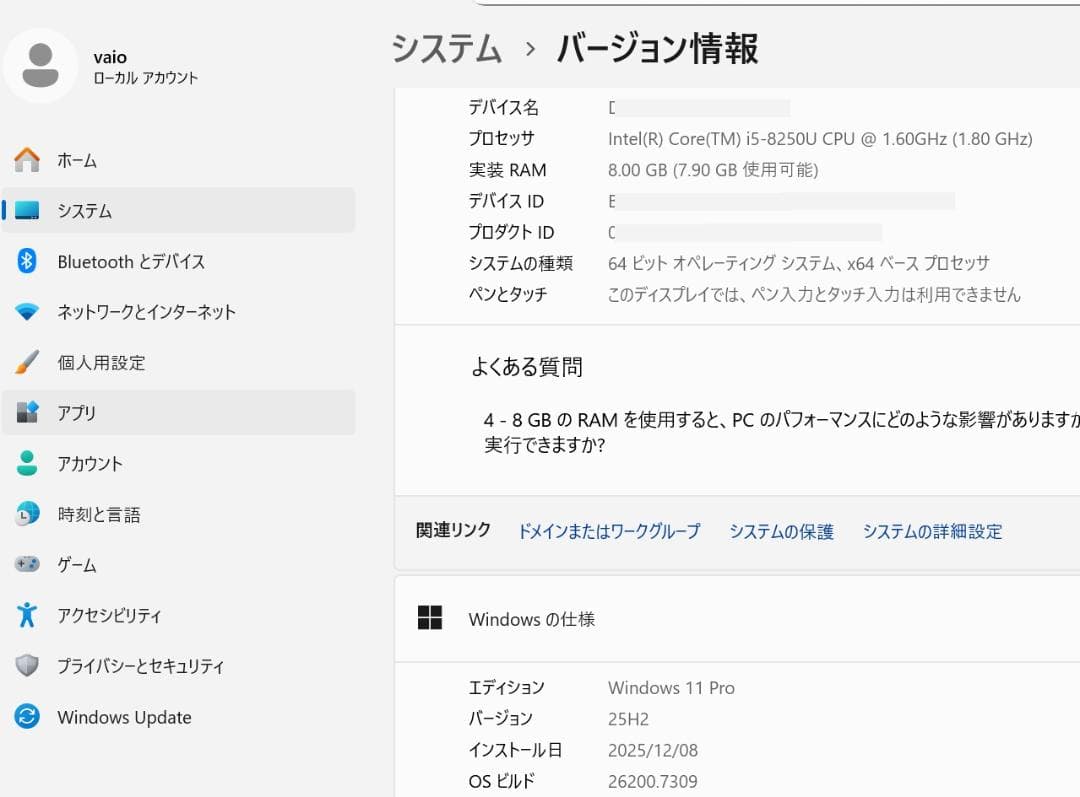Open プライバシーとセキュリティ shield icon
1080x797 pixels.
[x=24, y=666]
